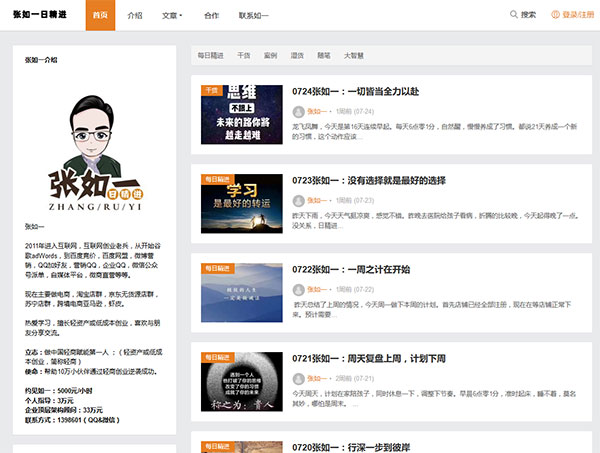Select the 大智慧 category tab
Image resolution: width=600 pixels, height=453 pixels.
coord(354,55)
